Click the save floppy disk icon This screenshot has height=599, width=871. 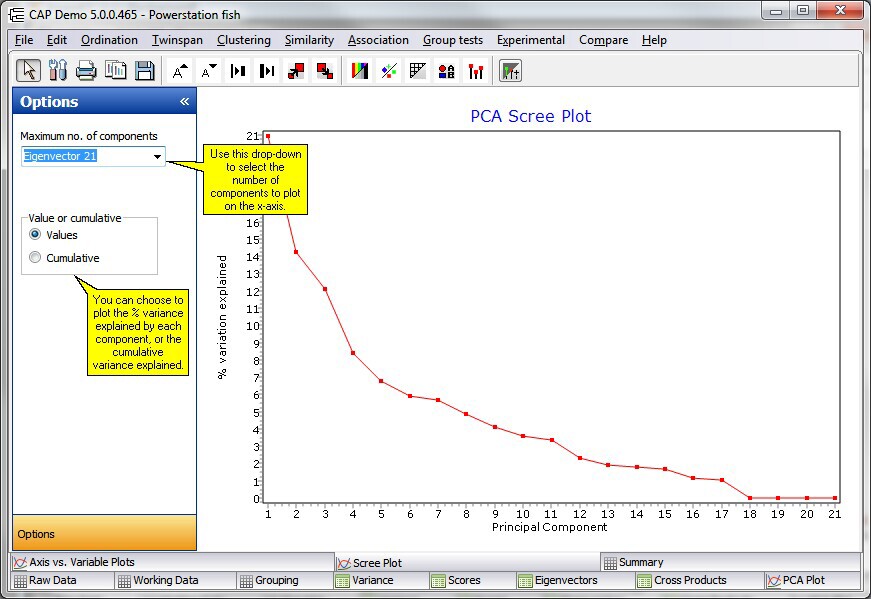(144, 71)
